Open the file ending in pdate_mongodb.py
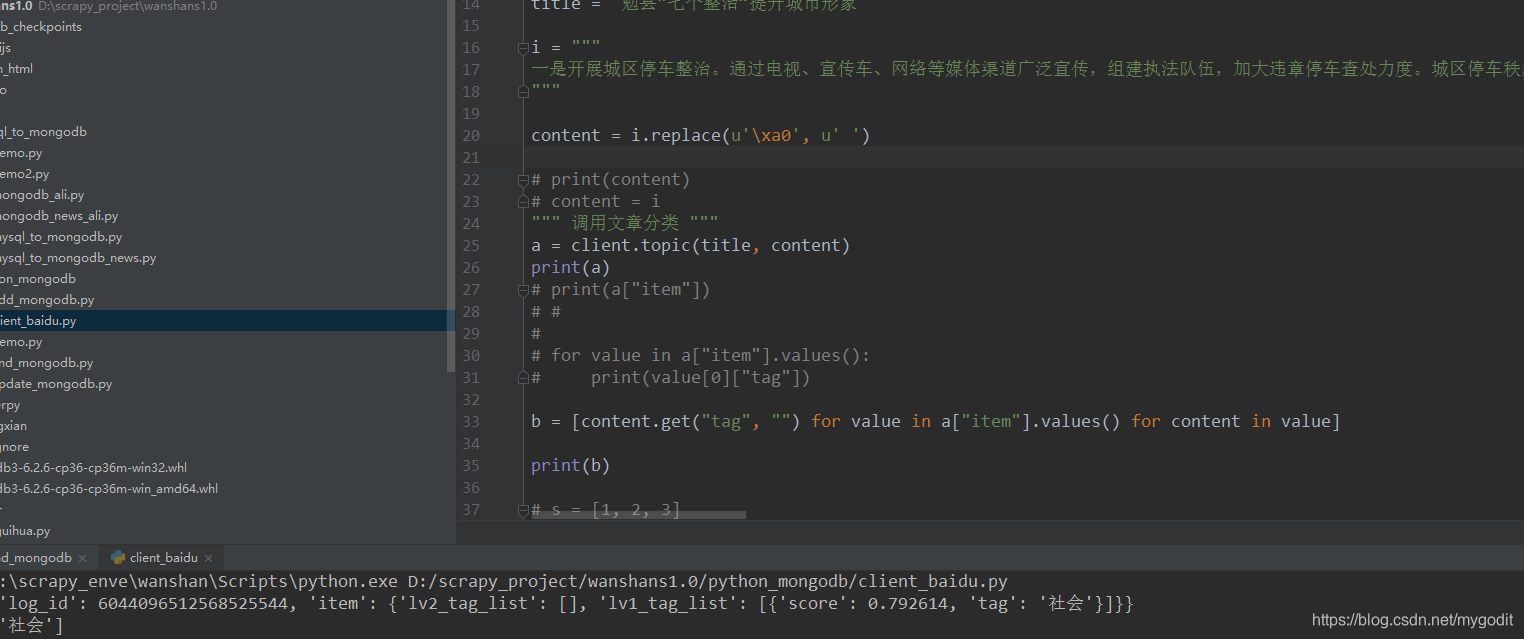 56,384
